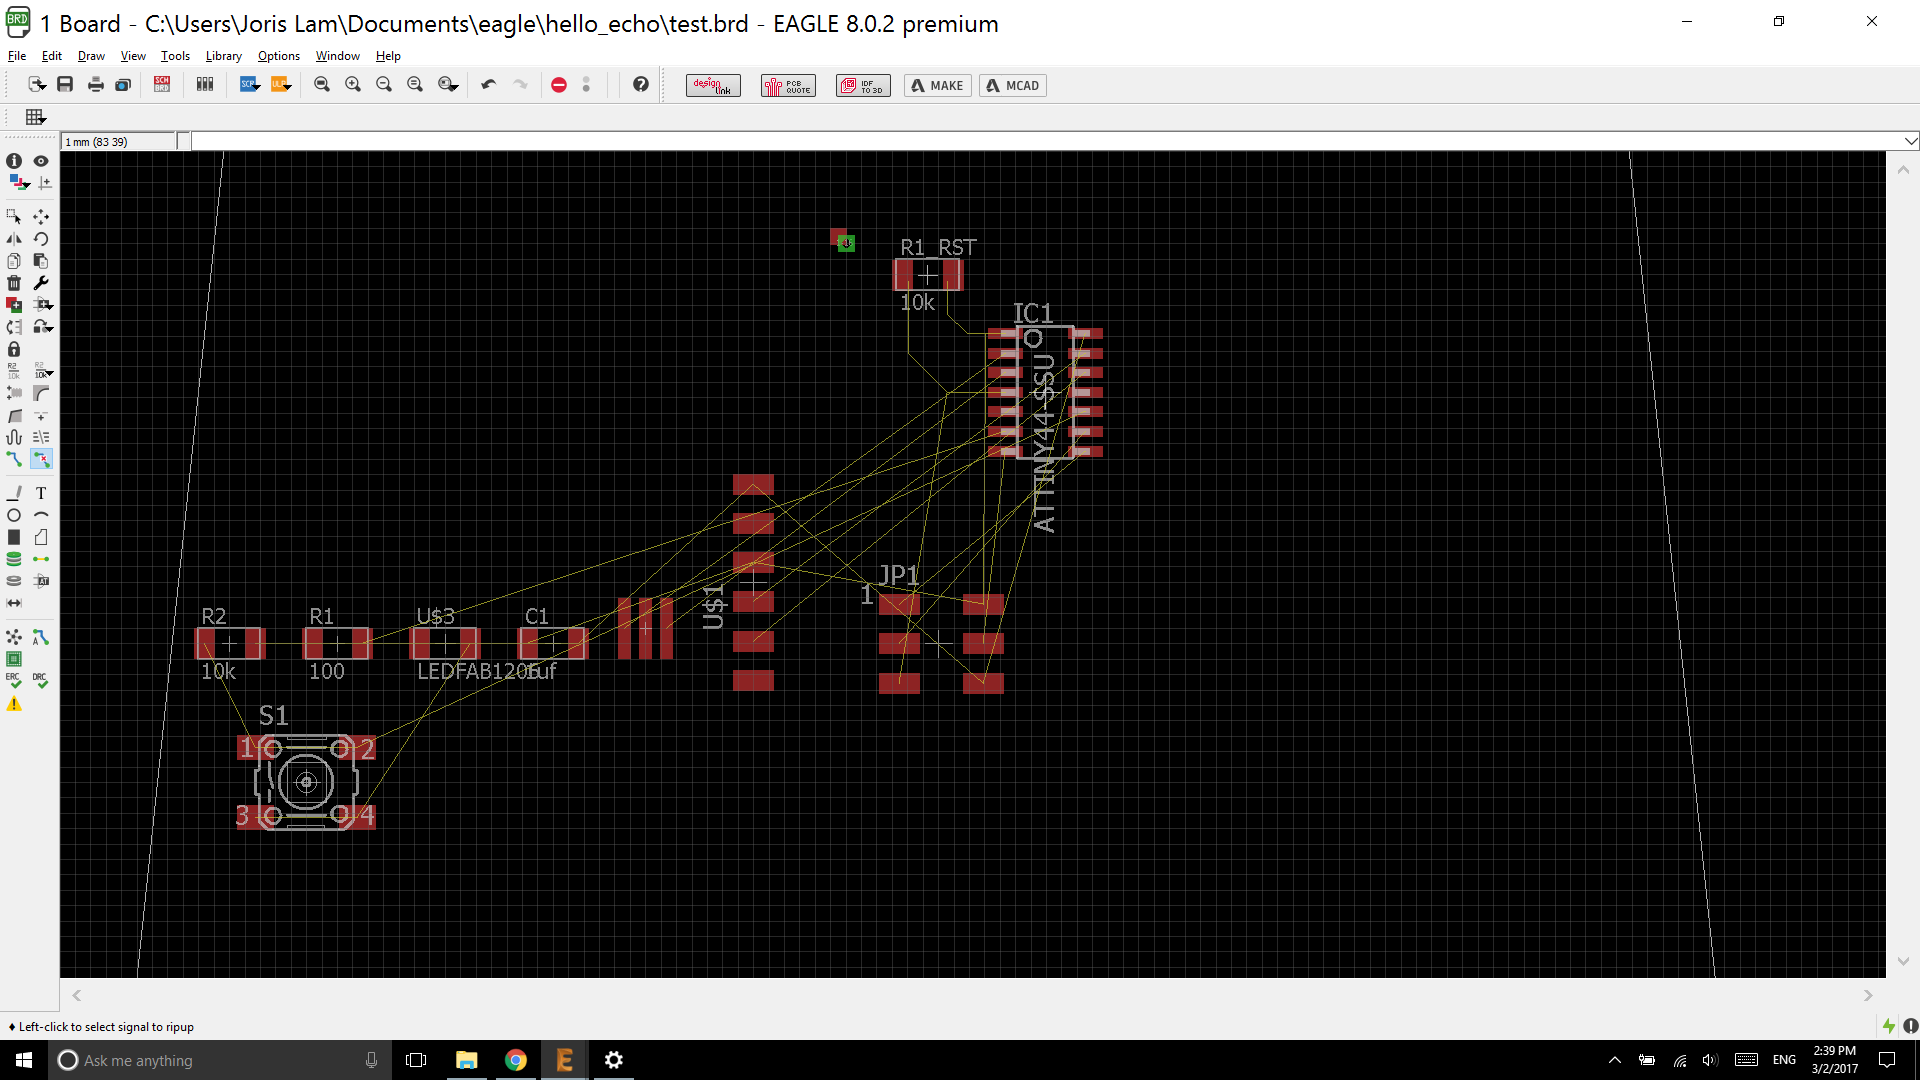Click the MCAD button
The height and width of the screenshot is (1080, 1920).
point(1012,85)
